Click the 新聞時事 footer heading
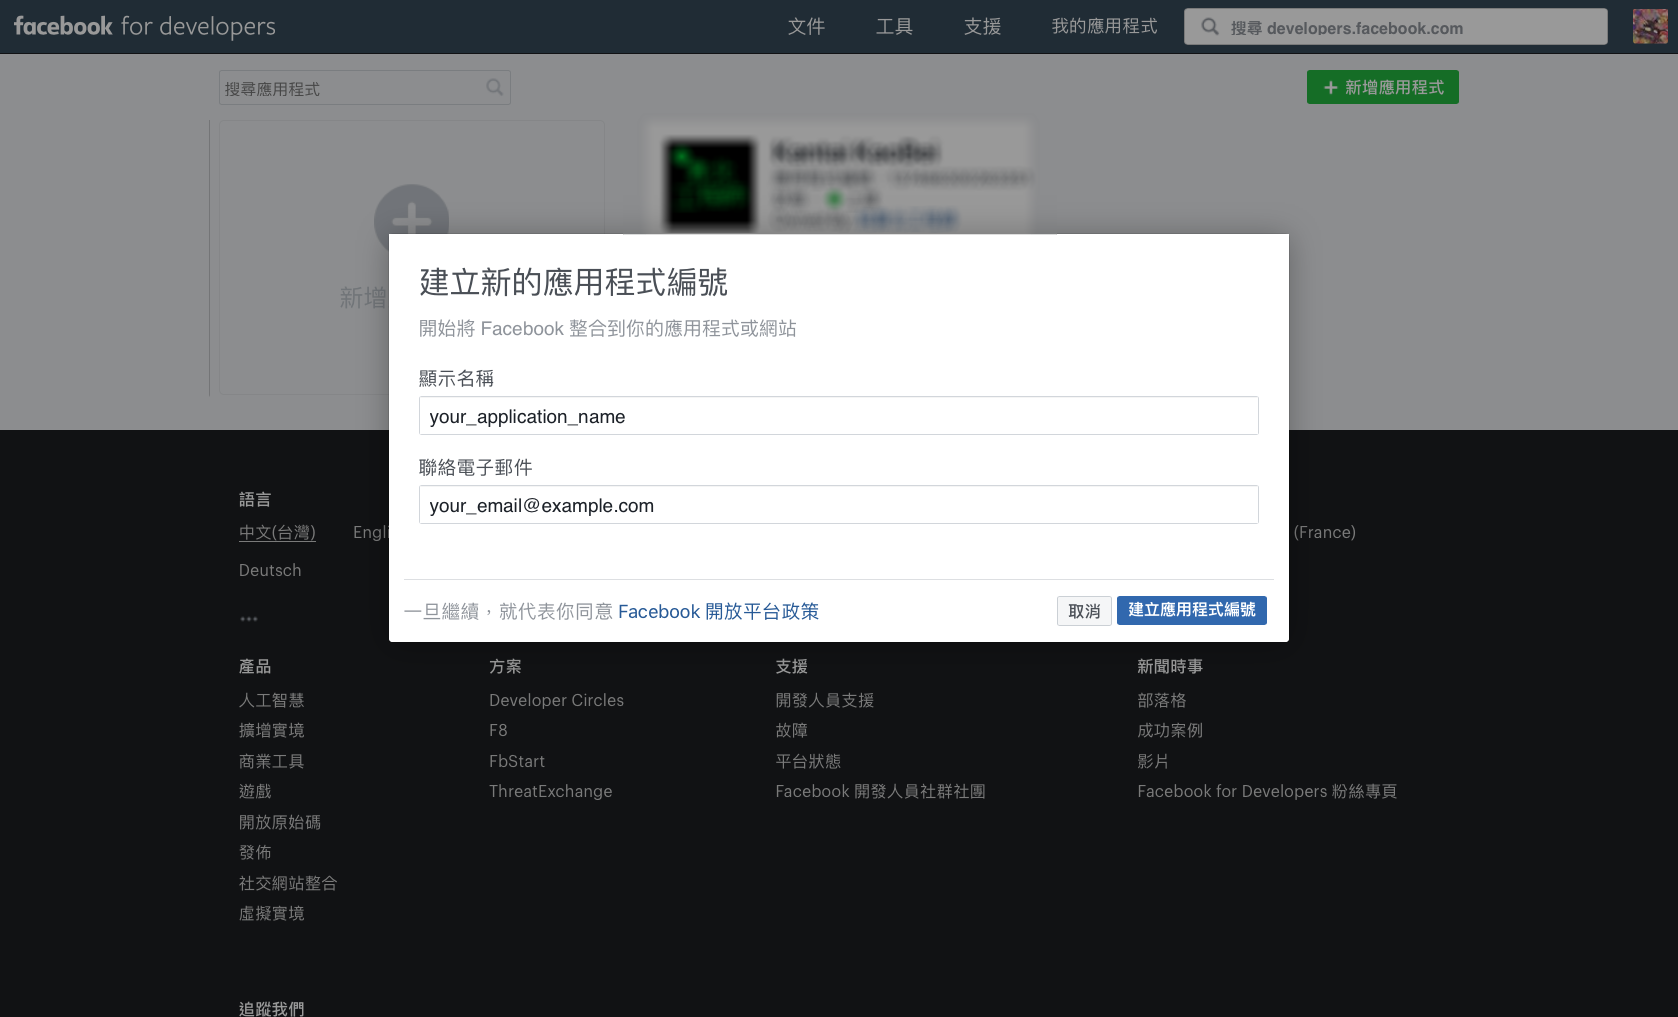Viewport: 1678px width, 1017px height. (1170, 667)
